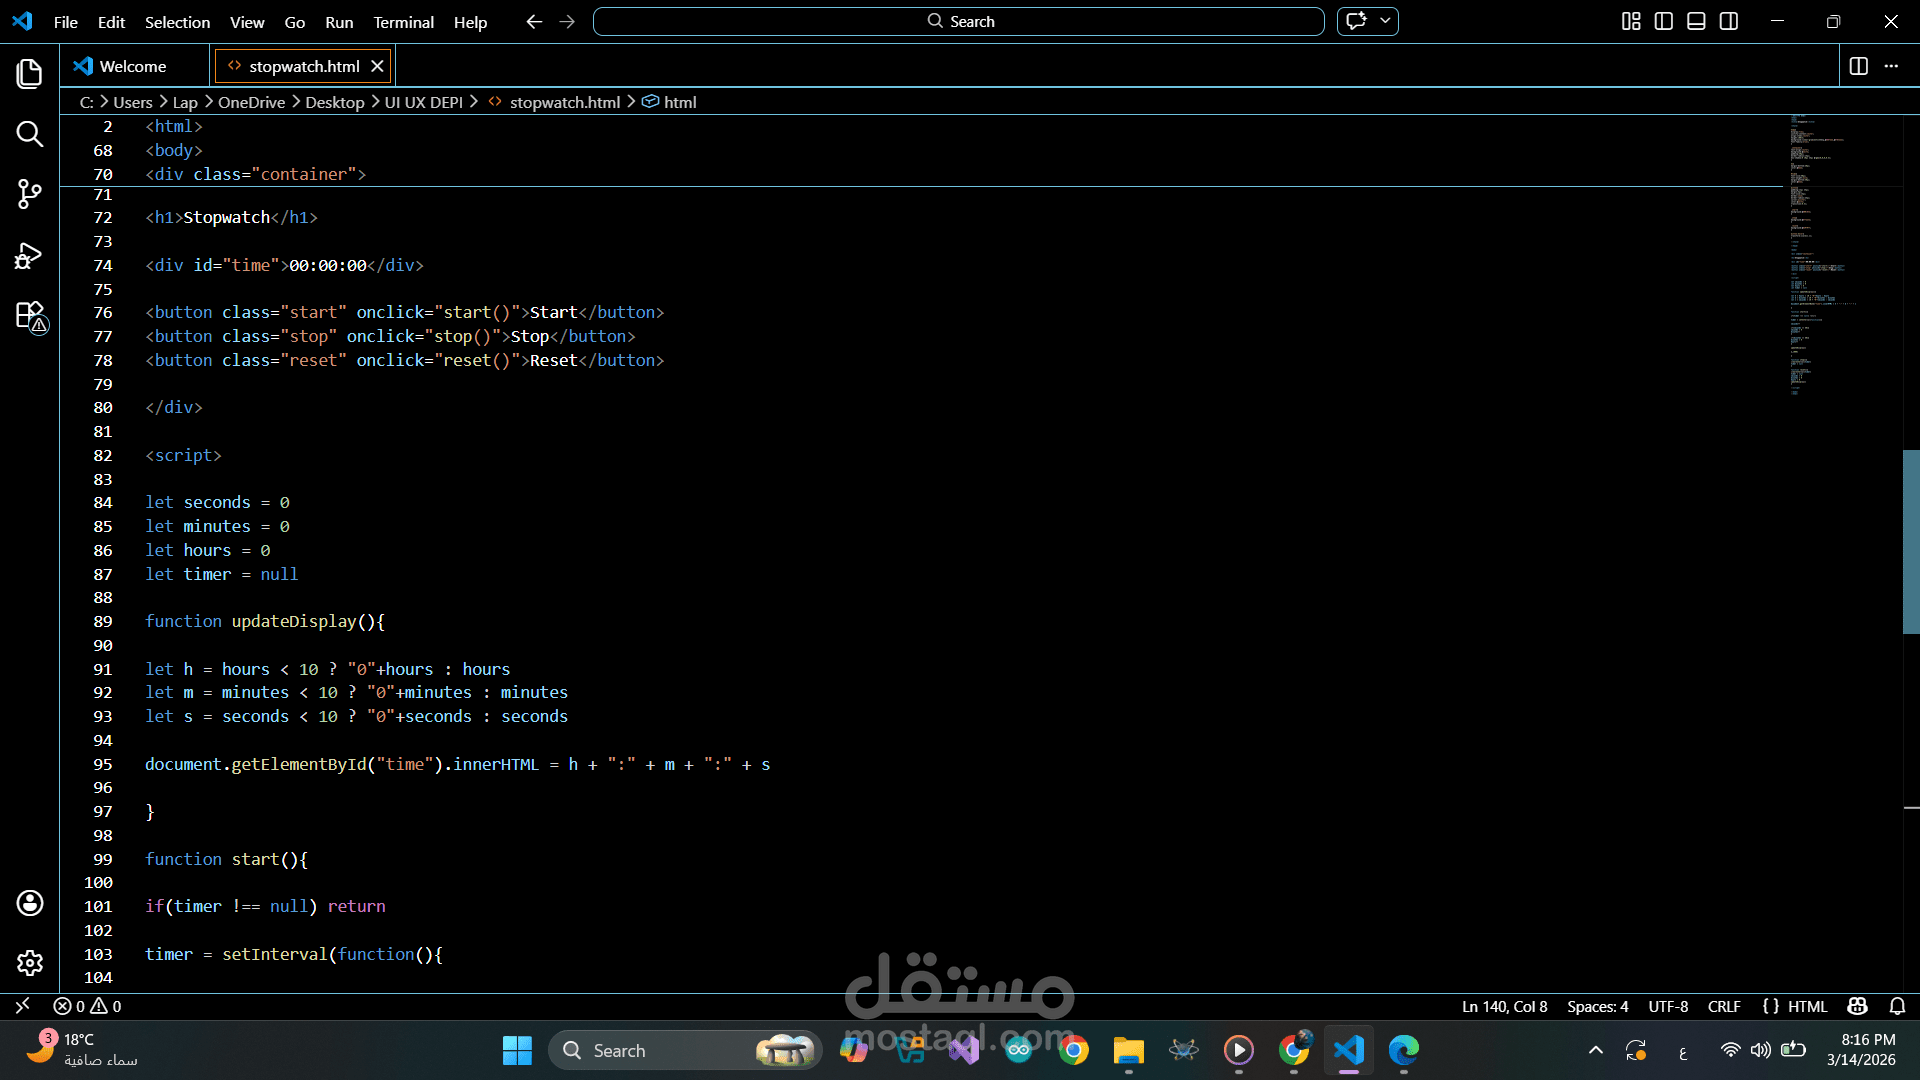The height and width of the screenshot is (1080, 1920).
Task: Open the Accounts menu icon
Action: (29, 903)
